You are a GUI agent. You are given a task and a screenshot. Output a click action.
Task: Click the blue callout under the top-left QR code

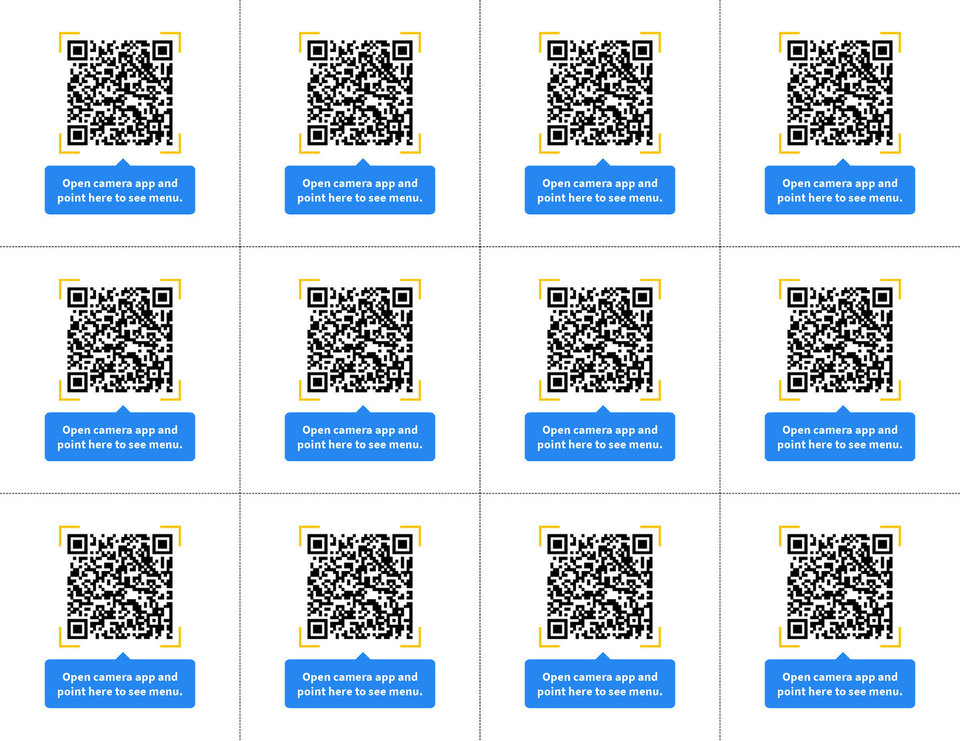point(119,190)
